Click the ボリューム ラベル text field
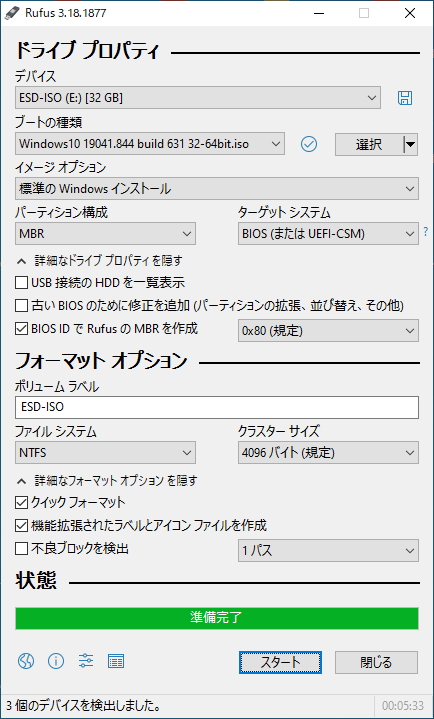 (x=217, y=408)
